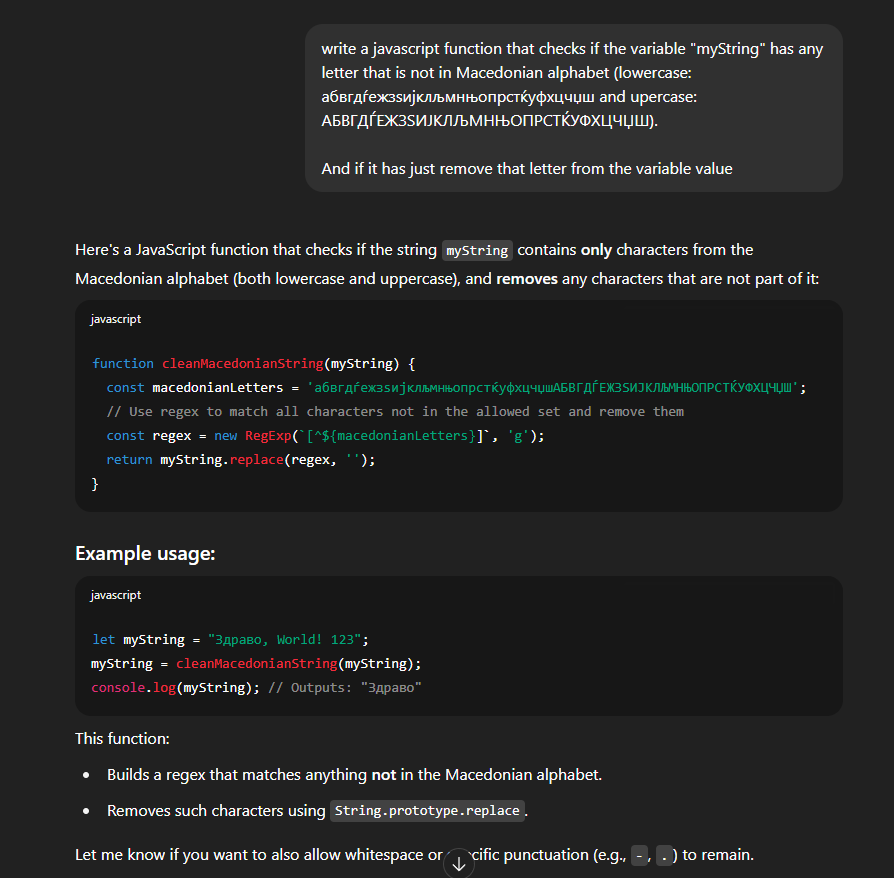Click the scroll-to-bottom arrow button
894x879 pixels.
(459, 864)
